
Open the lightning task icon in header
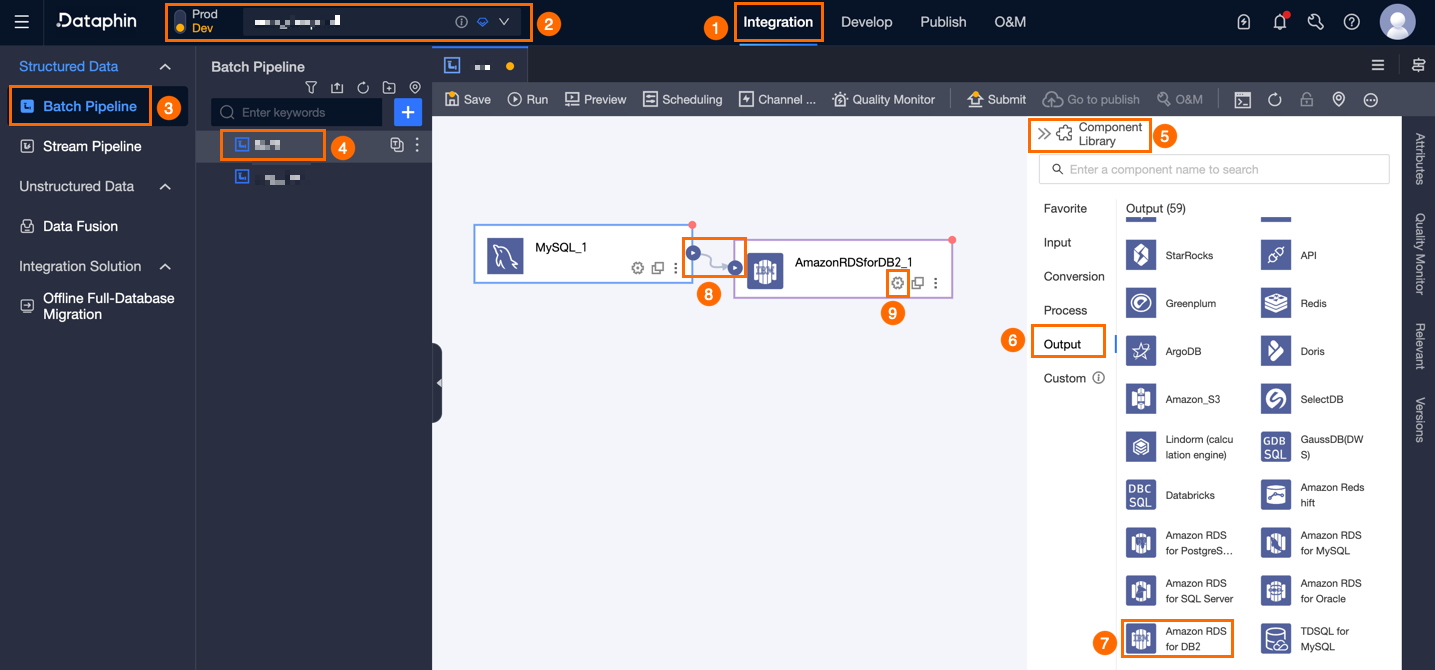coord(1244,21)
